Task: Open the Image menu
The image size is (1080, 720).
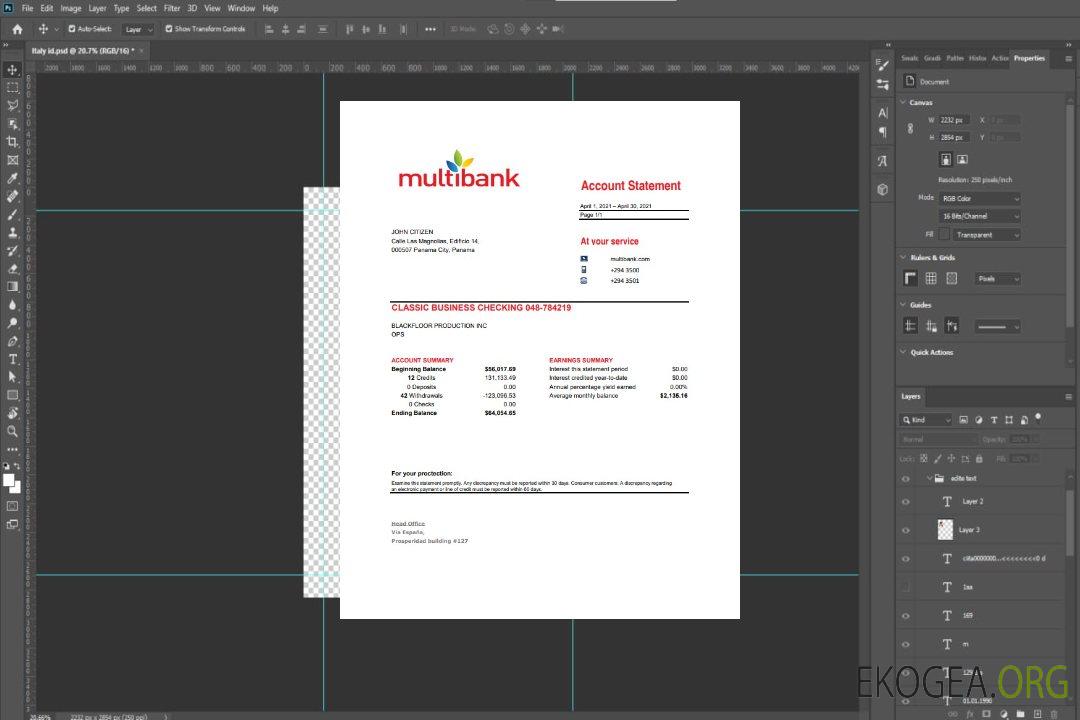Action: 71,8
